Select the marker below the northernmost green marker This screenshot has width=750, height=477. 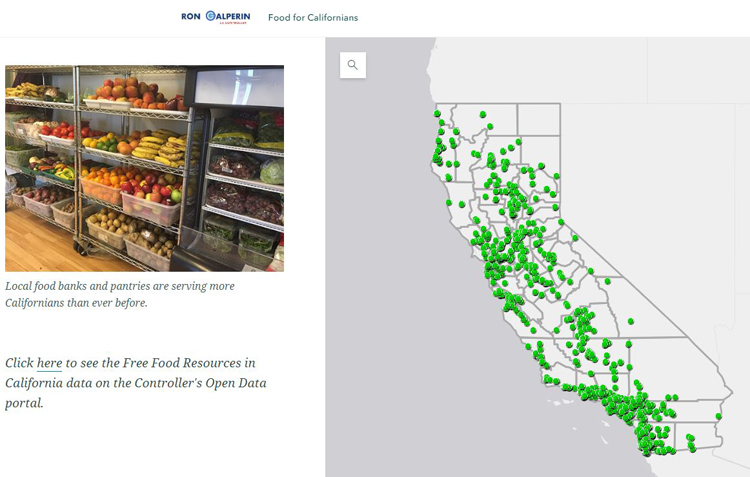(490, 126)
